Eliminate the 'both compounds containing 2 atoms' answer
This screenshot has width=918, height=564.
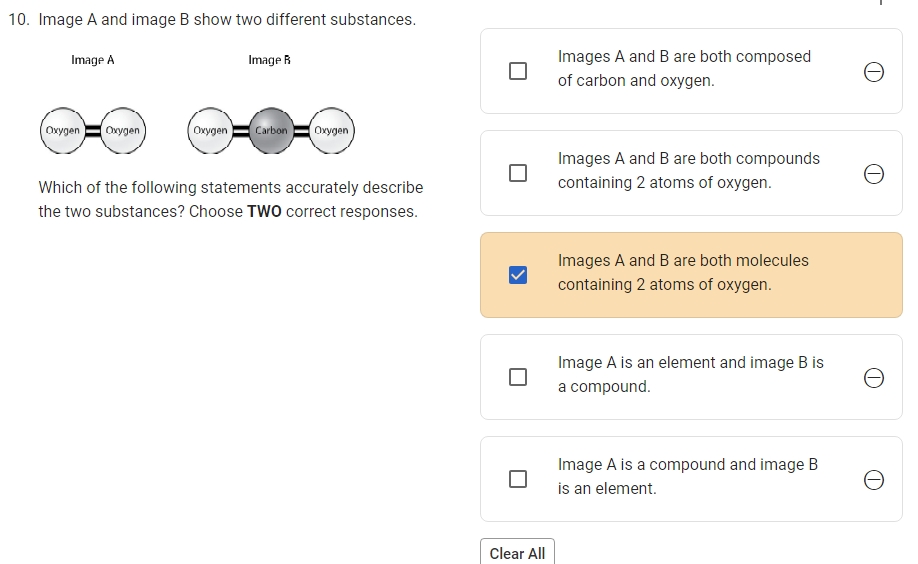874,174
